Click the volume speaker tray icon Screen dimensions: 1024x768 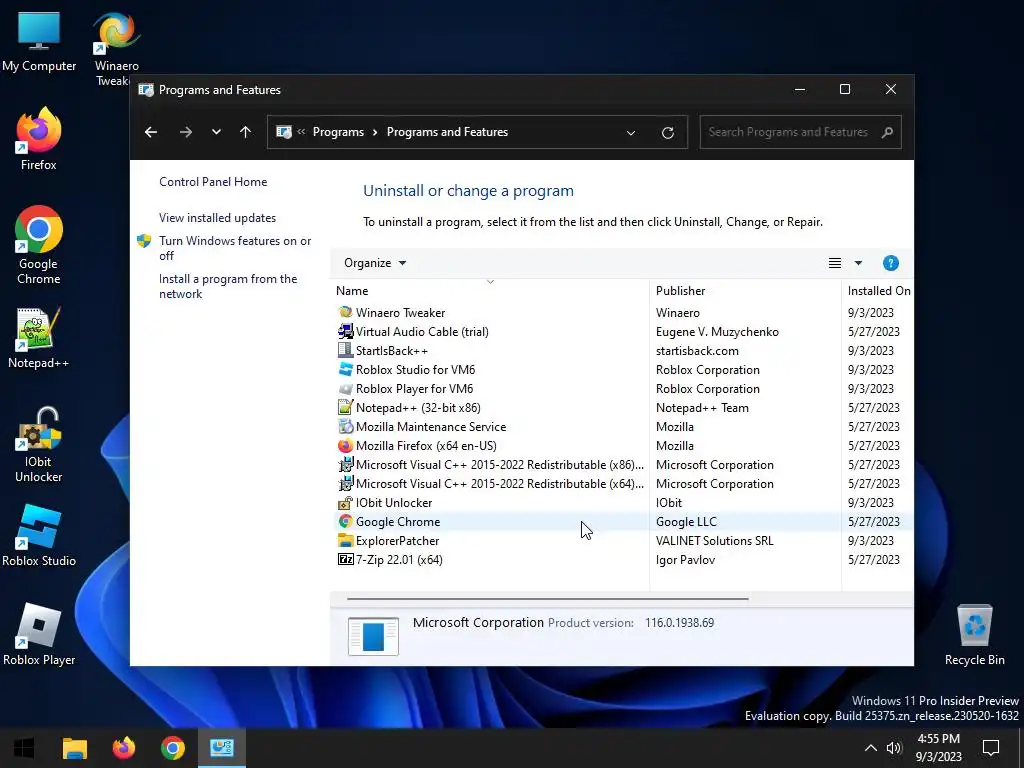click(894, 748)
